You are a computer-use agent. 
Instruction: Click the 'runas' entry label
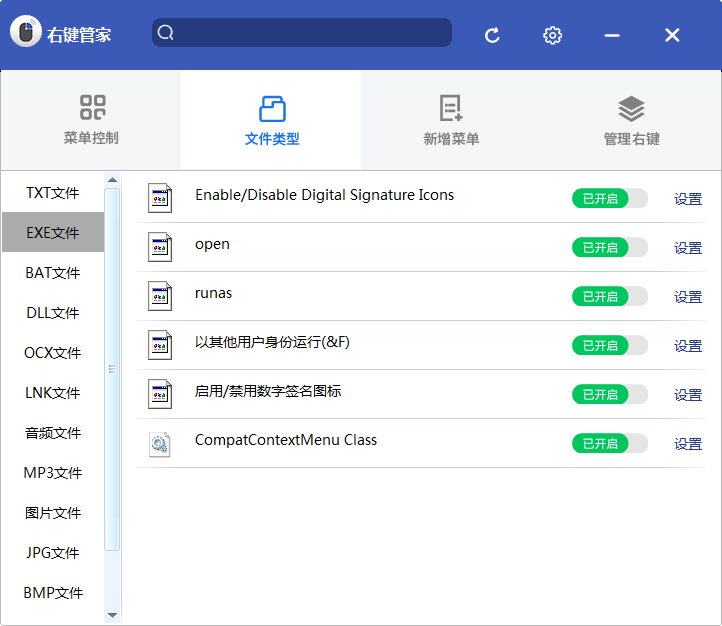coord(213,293)
